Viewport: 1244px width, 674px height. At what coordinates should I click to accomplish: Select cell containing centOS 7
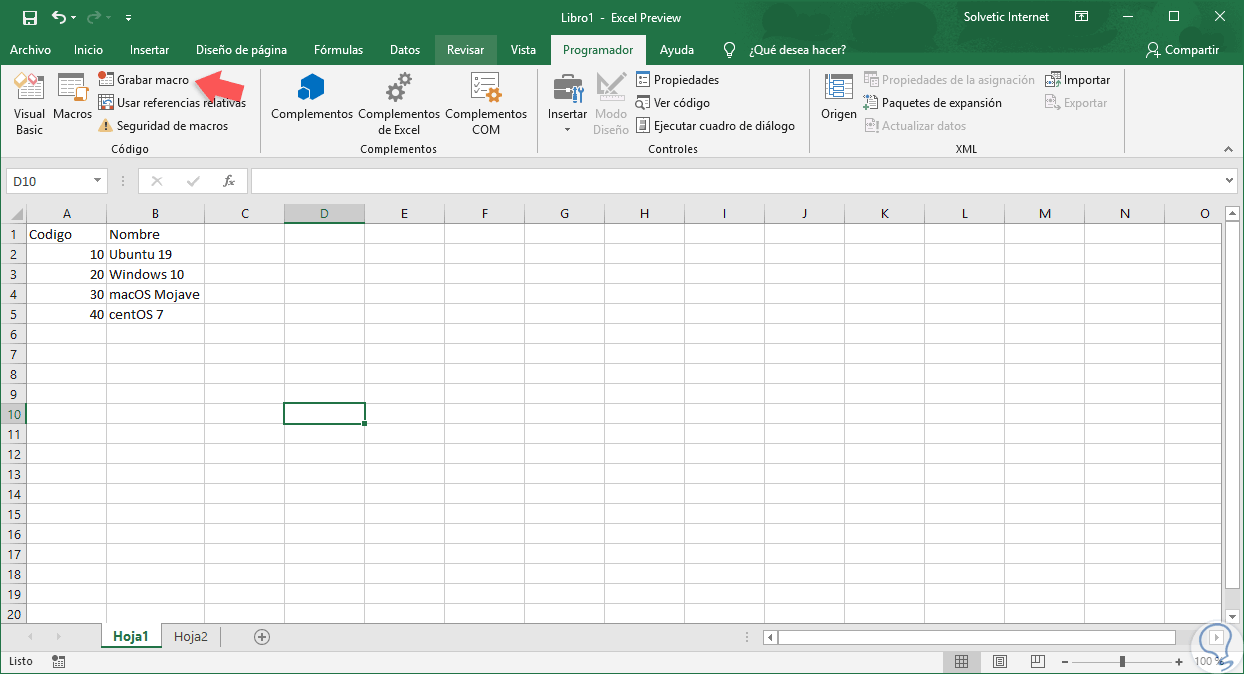[155, 314]
